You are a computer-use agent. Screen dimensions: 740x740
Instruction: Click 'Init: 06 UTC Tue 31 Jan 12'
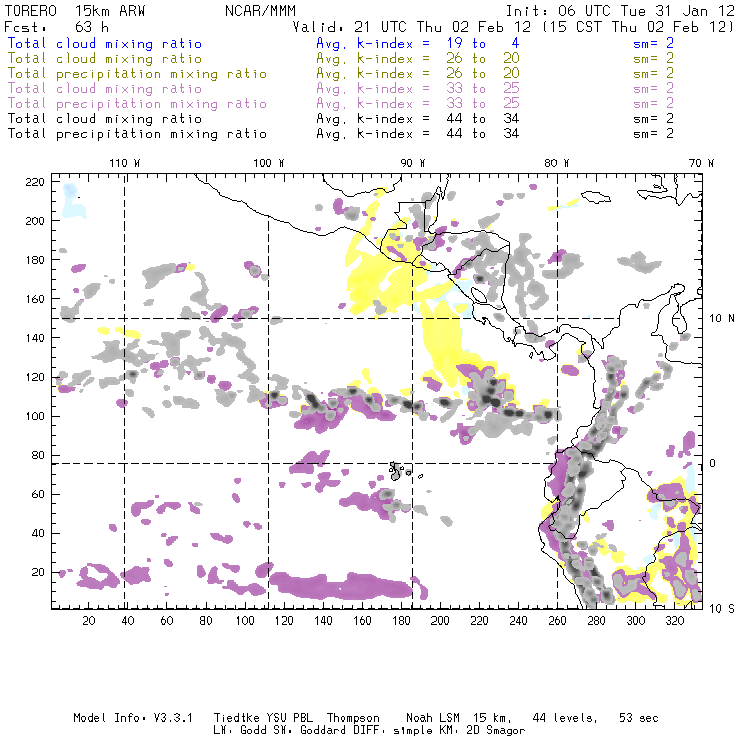[x=620, y=11]
